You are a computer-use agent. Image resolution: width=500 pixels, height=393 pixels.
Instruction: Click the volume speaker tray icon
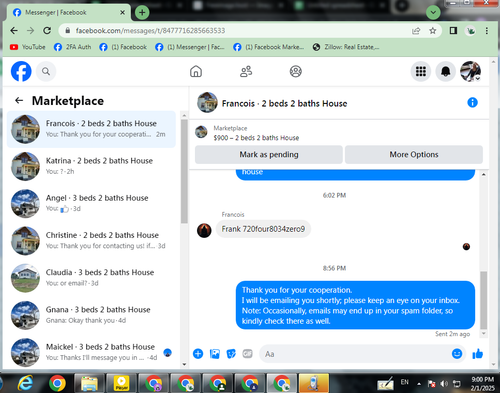tap(444, 384)
